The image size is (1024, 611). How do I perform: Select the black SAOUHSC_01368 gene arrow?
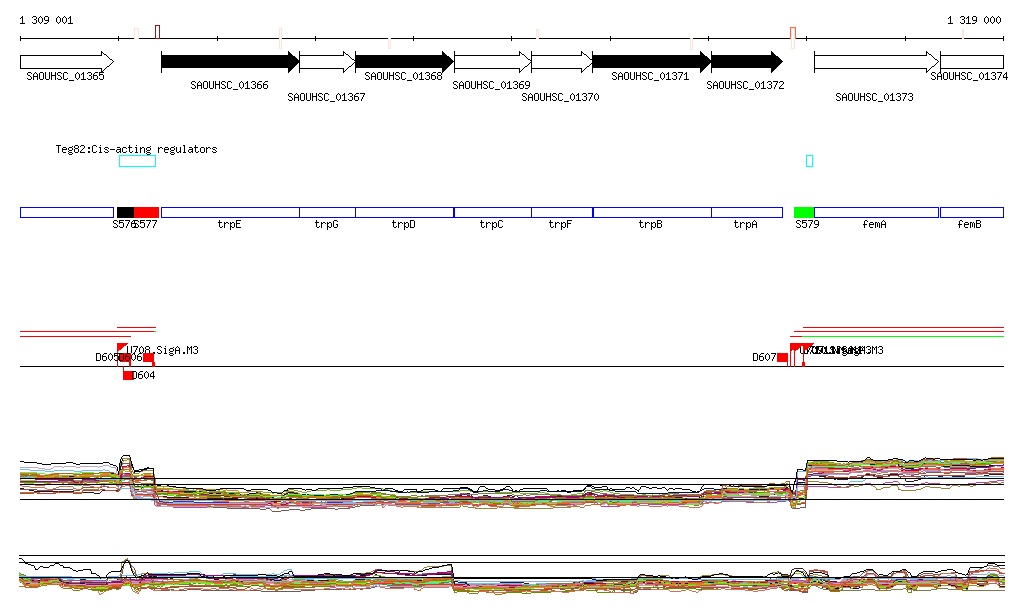click(x=403, y=62)
